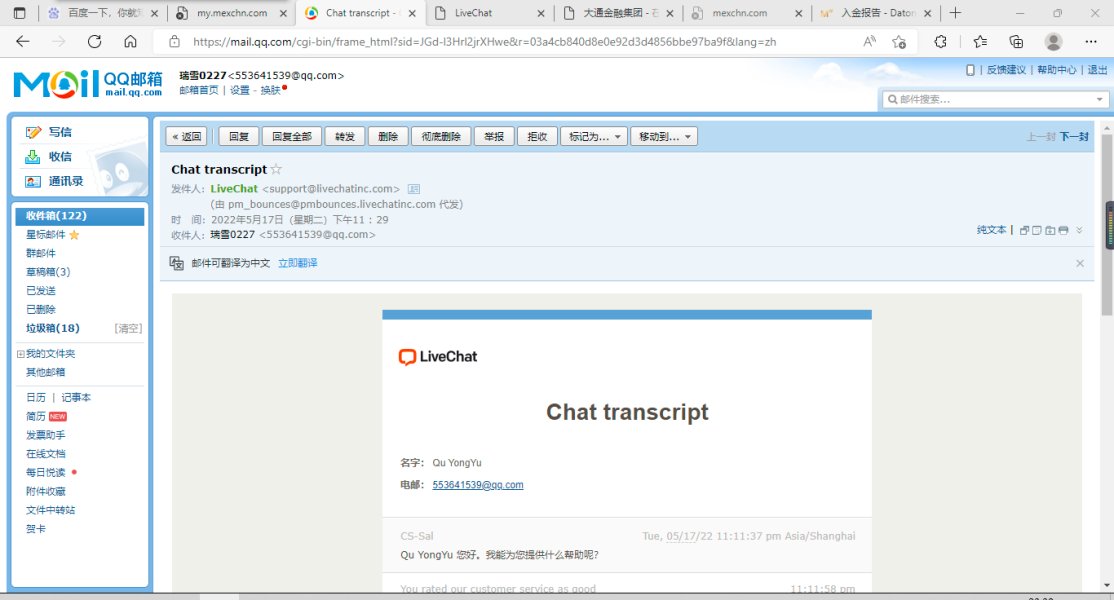This screenshot has height=600, width=1114.
Task: Click the translate icon in the notice bar
Action: click(x=177, y=263)
